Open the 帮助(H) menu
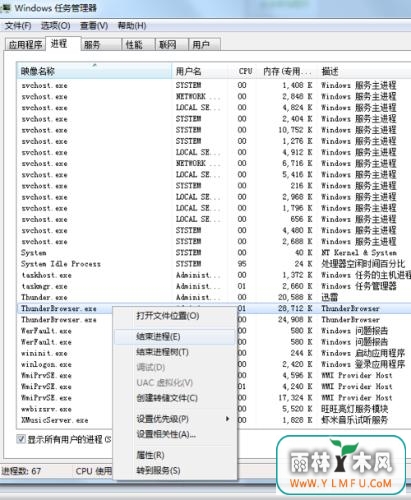Screen dimensions: 411x500 point(132,26)
